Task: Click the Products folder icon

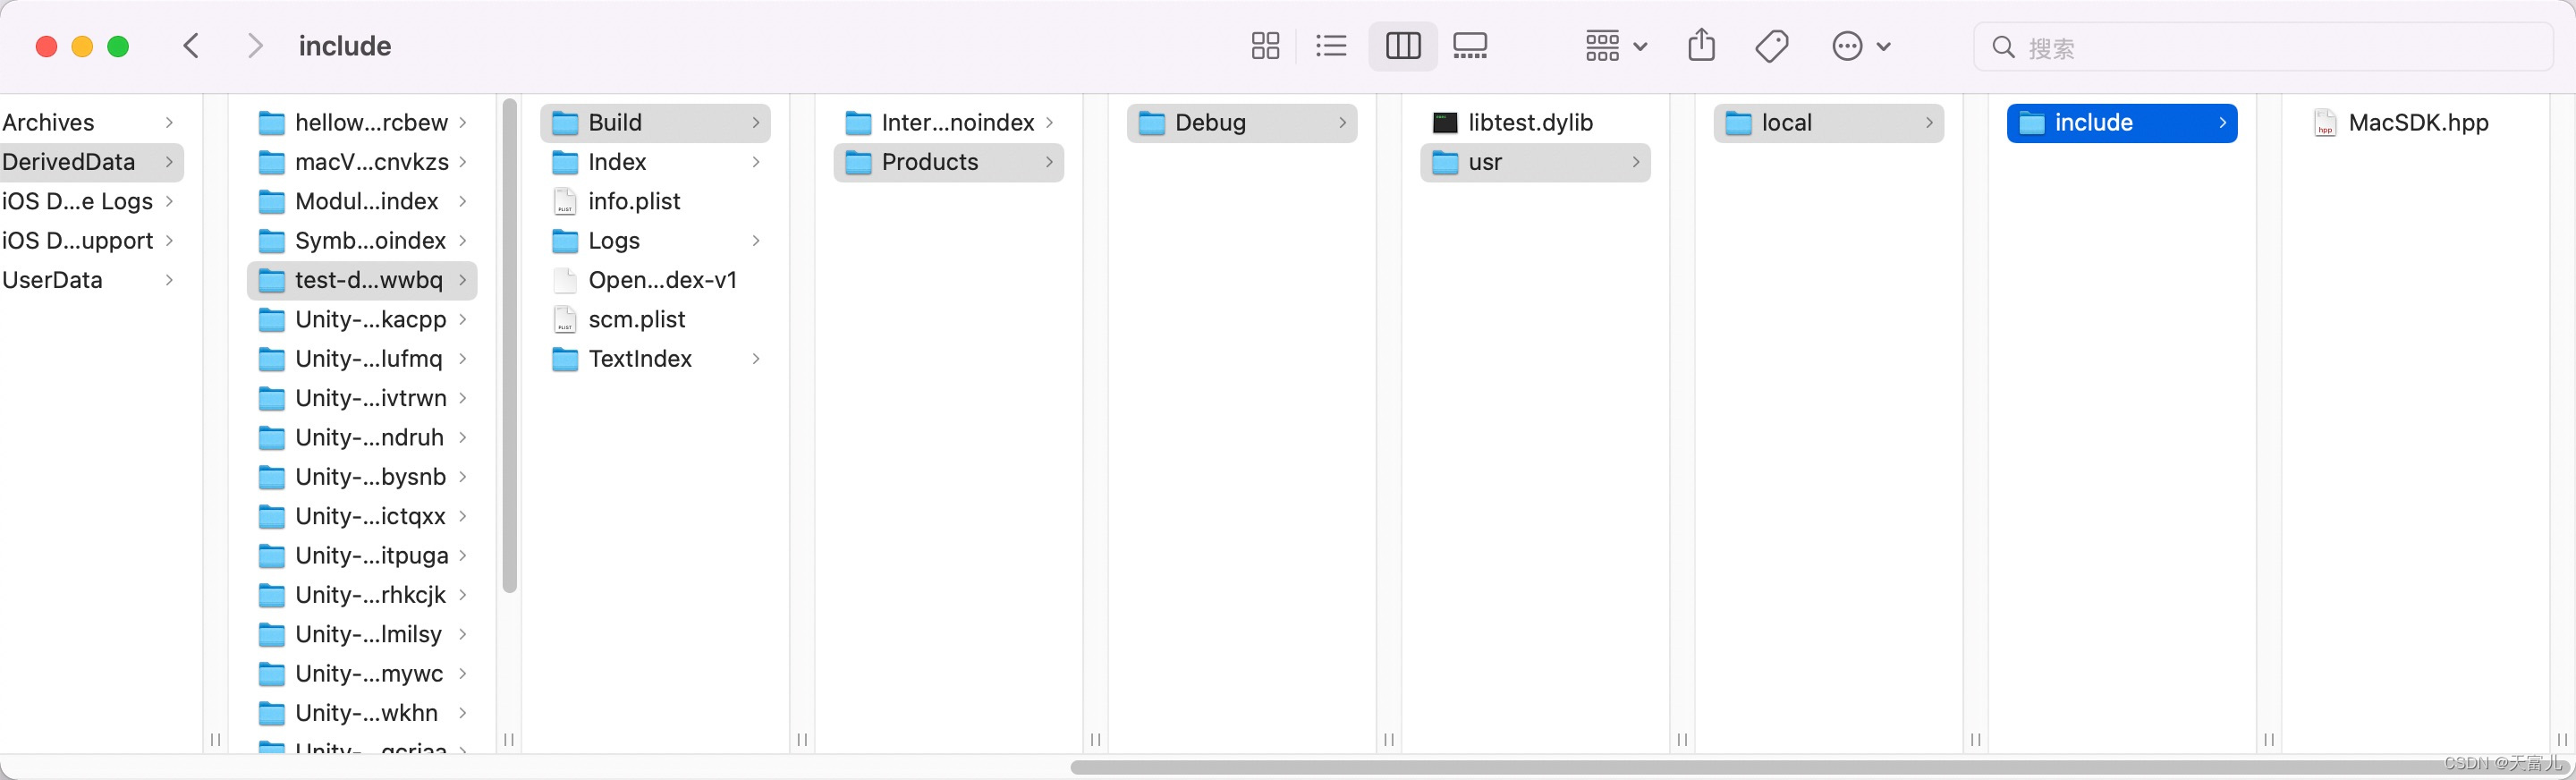Action: click(x=858, y=162)
